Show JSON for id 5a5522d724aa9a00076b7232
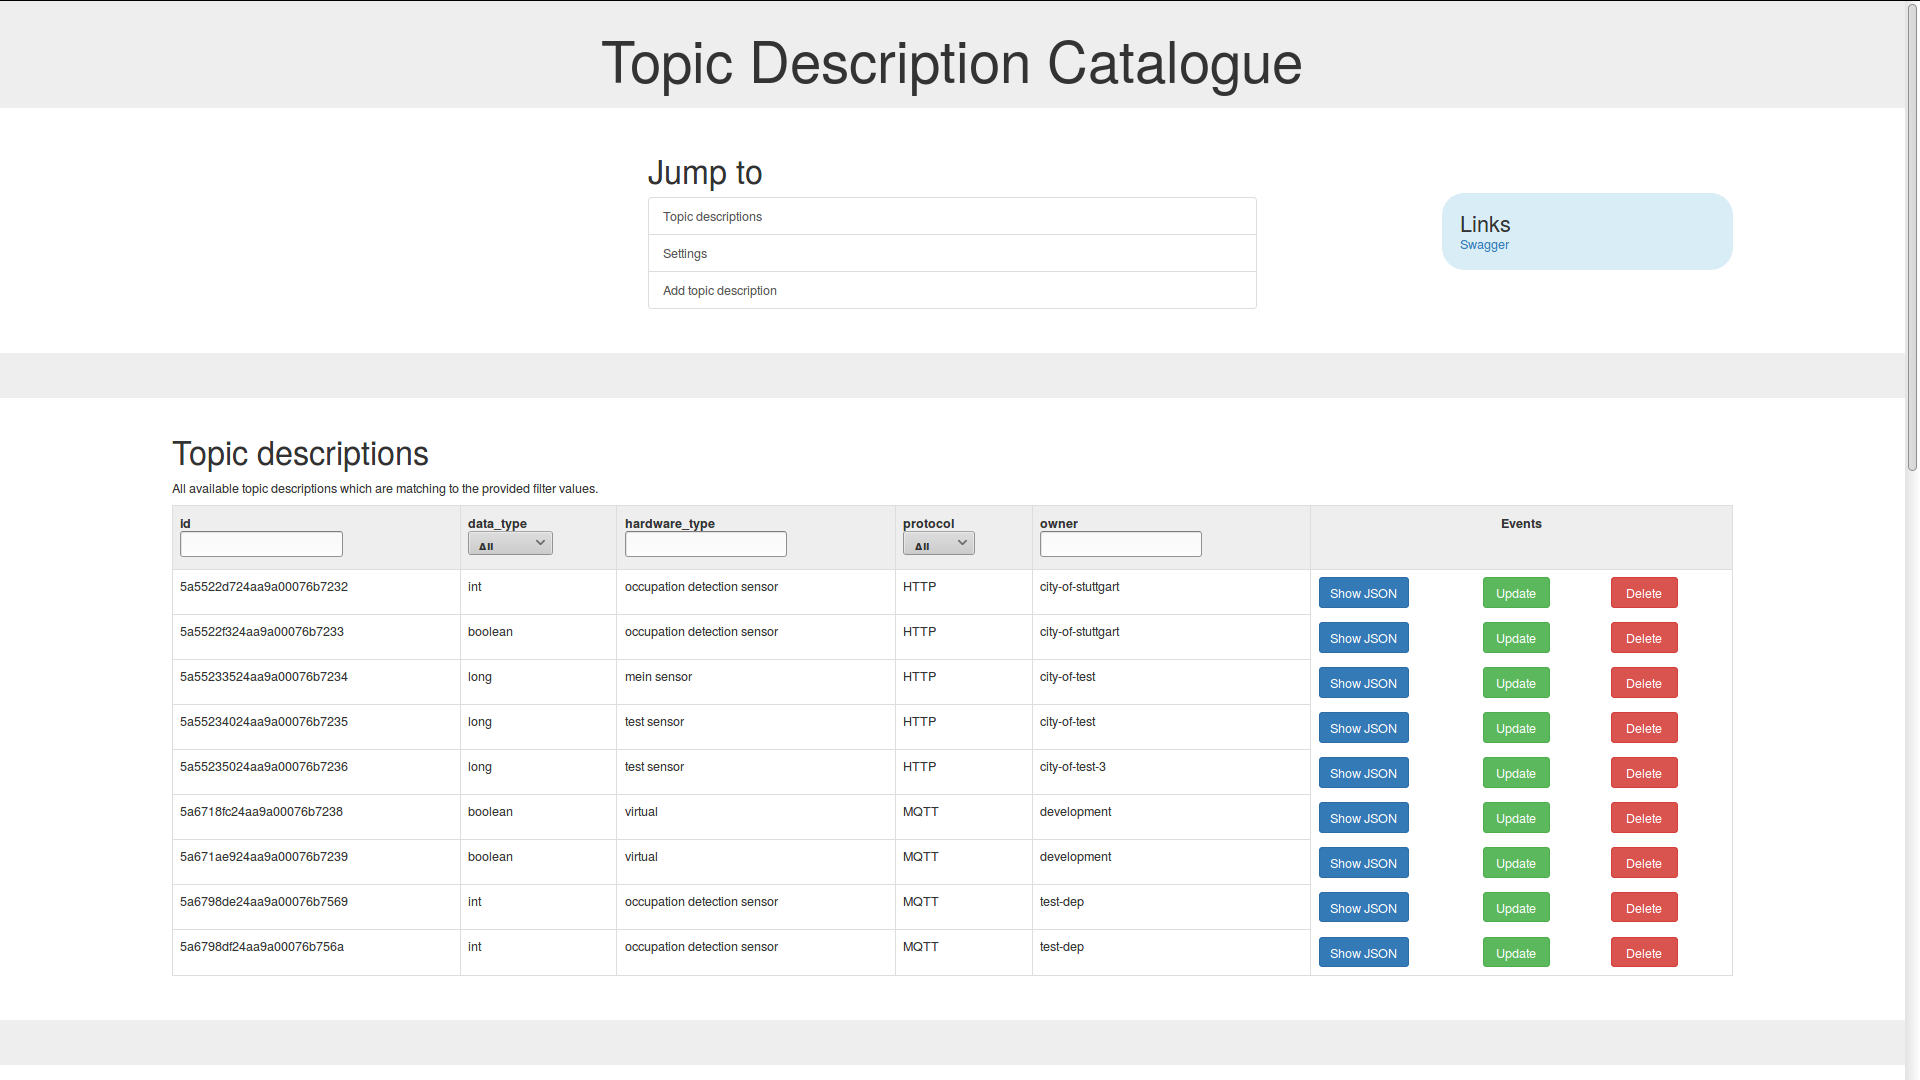The height and width of the screenshot is (1080, 1920). 1363,593
